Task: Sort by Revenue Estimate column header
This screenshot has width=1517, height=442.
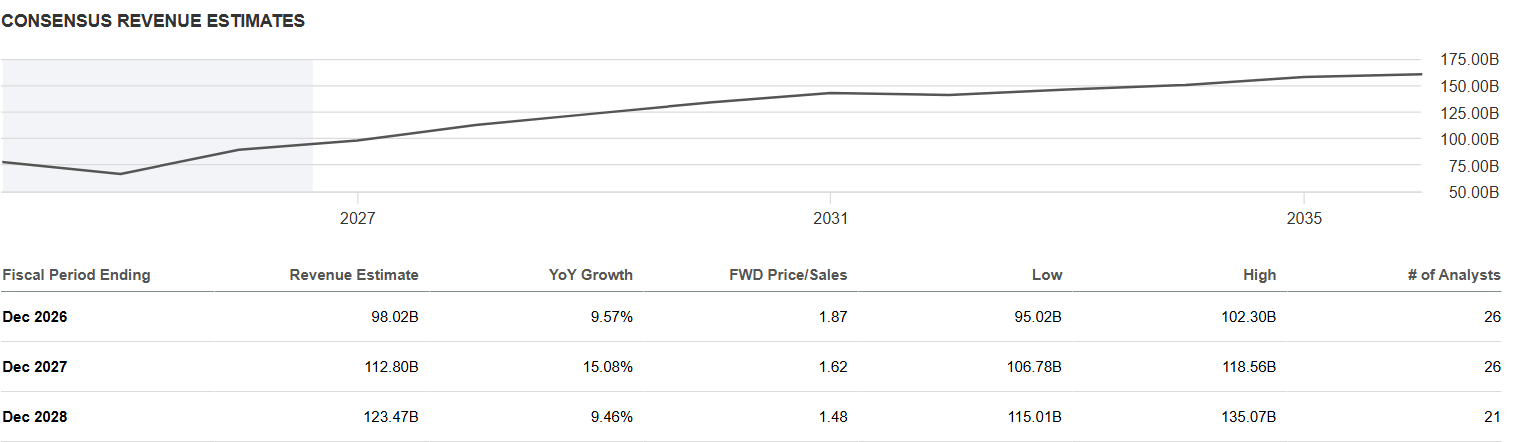Action: [x=354, y=275]
